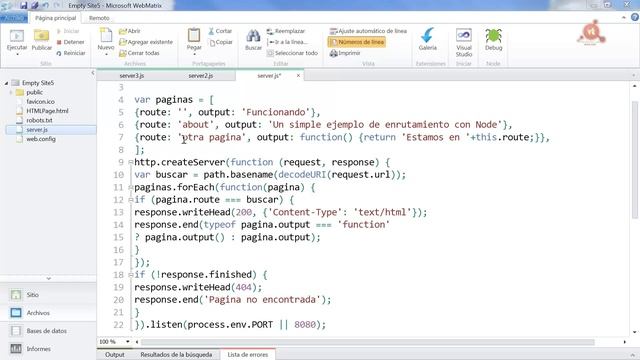Click the Imprimir printer button
640x360 pixels.
345,53
